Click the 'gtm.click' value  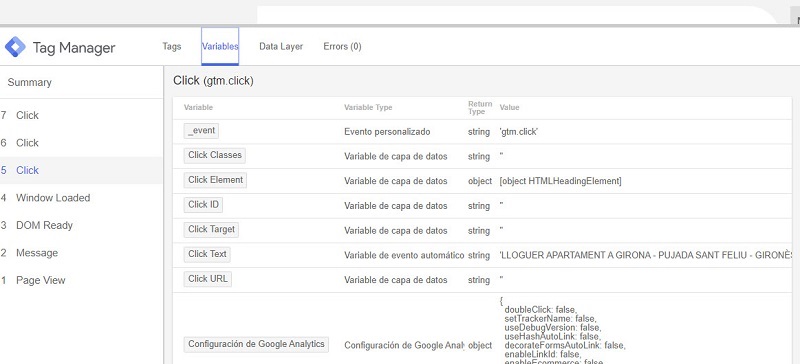(519, 132)
